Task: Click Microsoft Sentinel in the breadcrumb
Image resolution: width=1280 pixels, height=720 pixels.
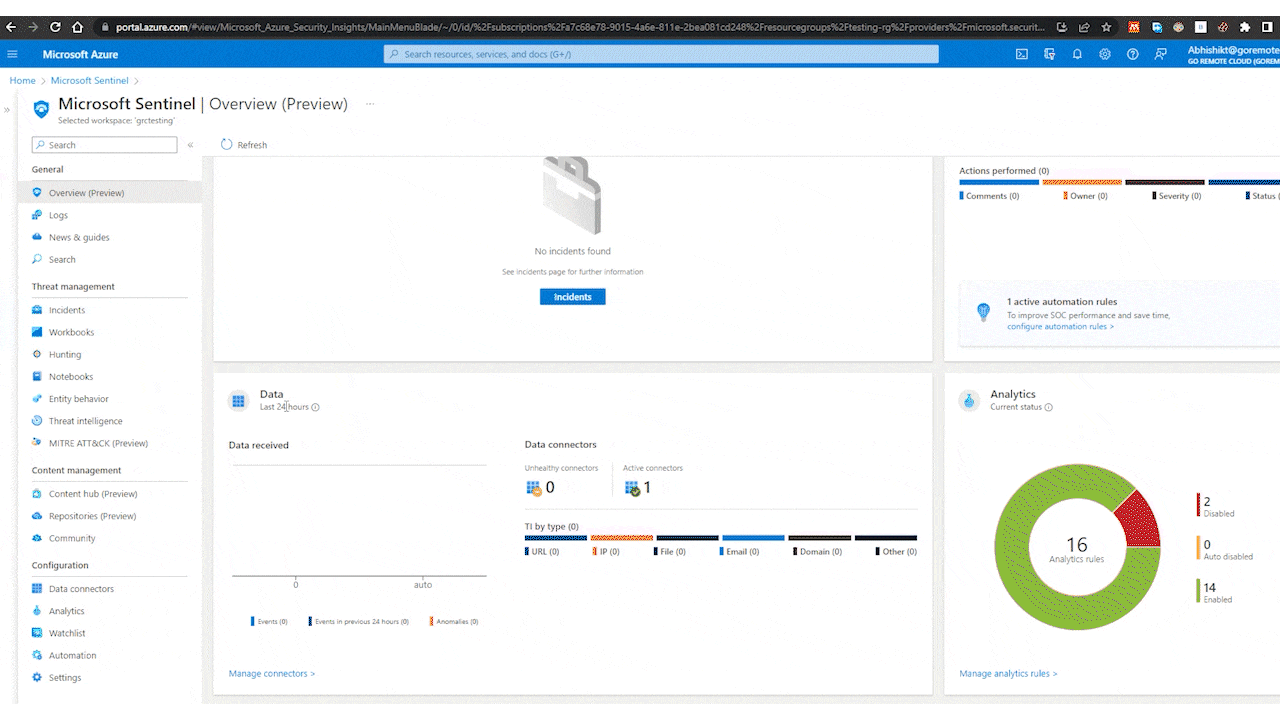Action: (x=90, y=81)
